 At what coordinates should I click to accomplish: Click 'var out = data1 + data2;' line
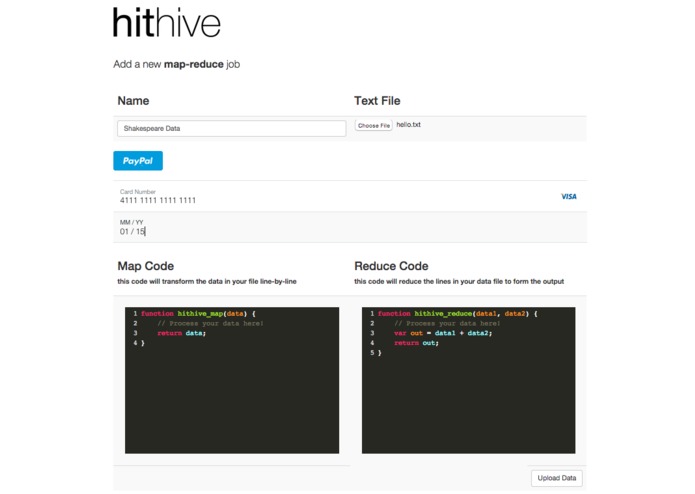[x=443, y=333]
